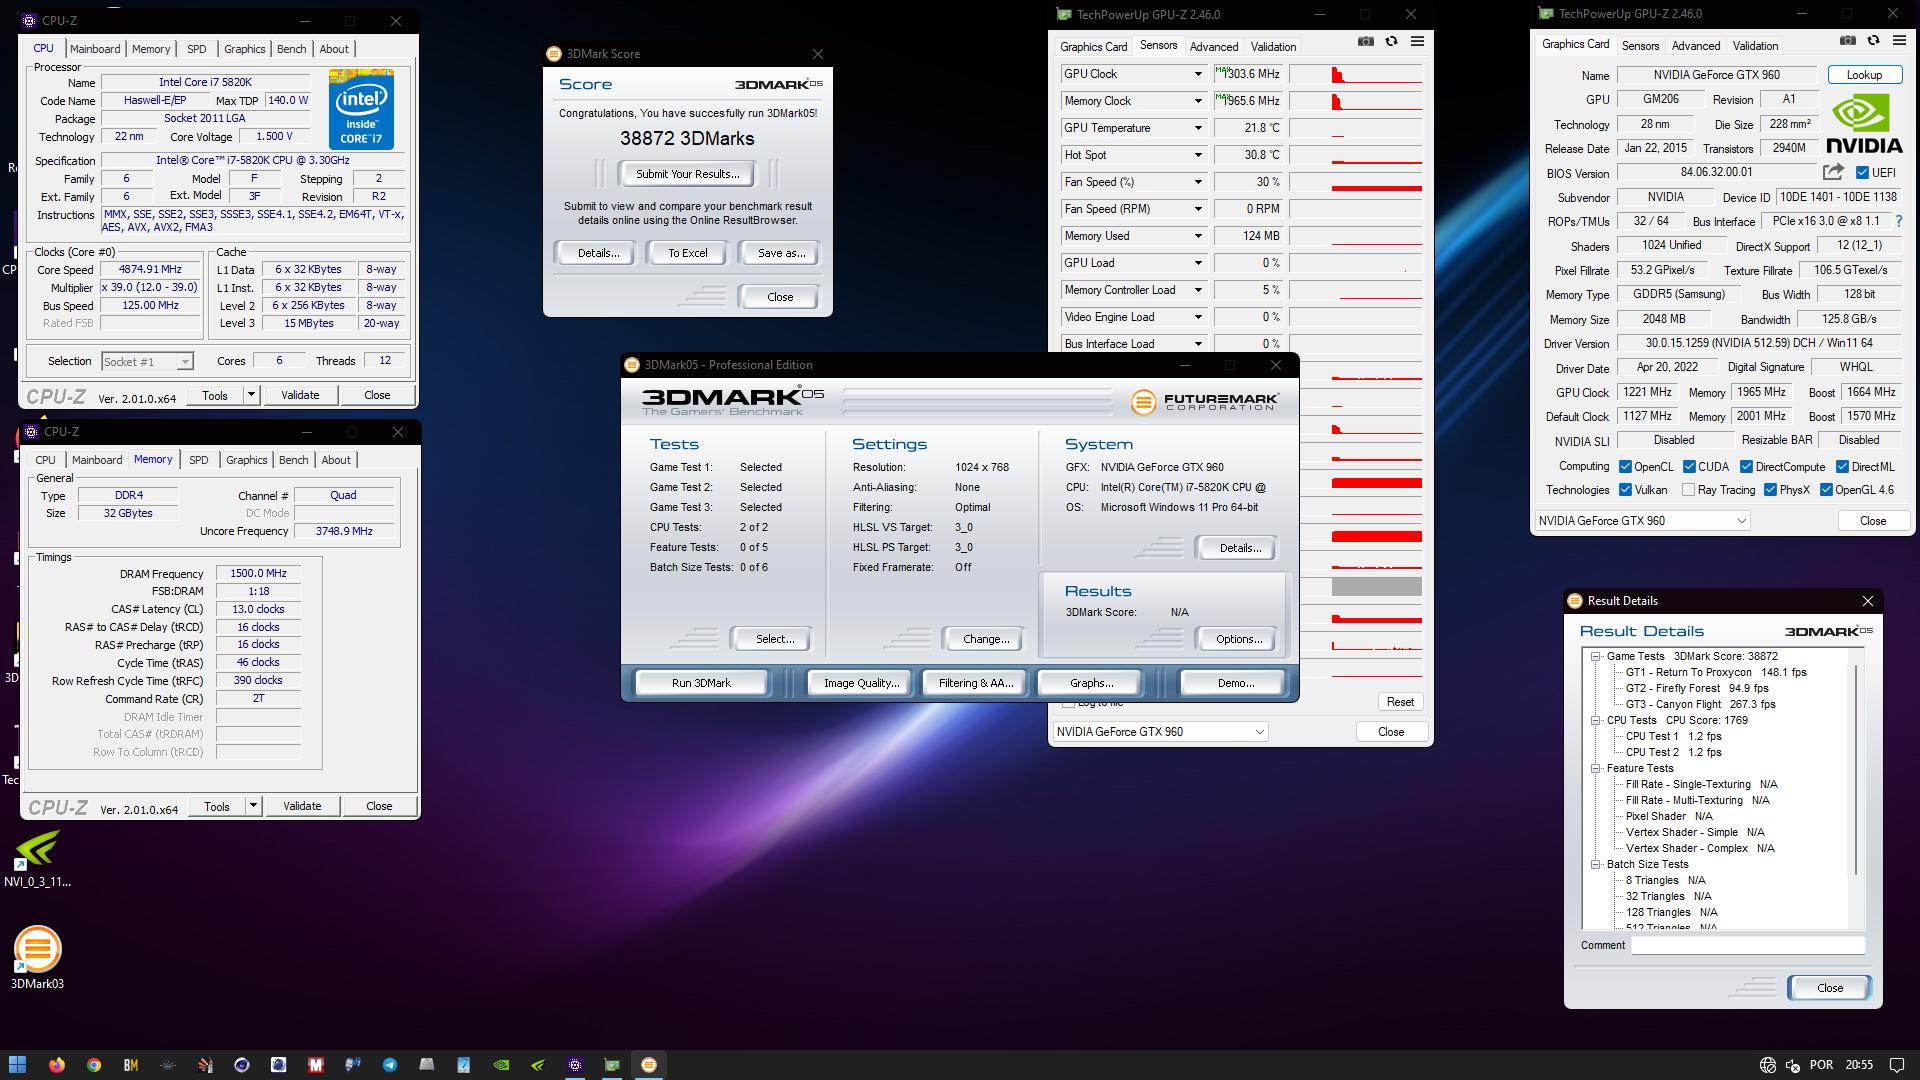Switch to SPD tab in Memory CPU-Z window
This screenshot has height=1080, width=1920.
(199, 460)
